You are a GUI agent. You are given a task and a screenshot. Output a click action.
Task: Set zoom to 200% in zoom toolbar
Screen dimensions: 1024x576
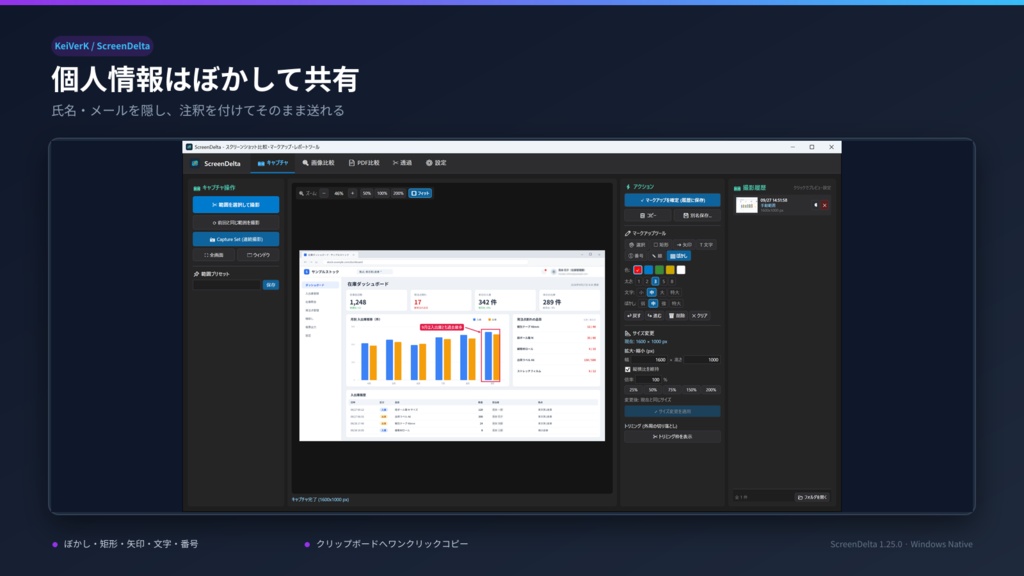tap(398, 193)
